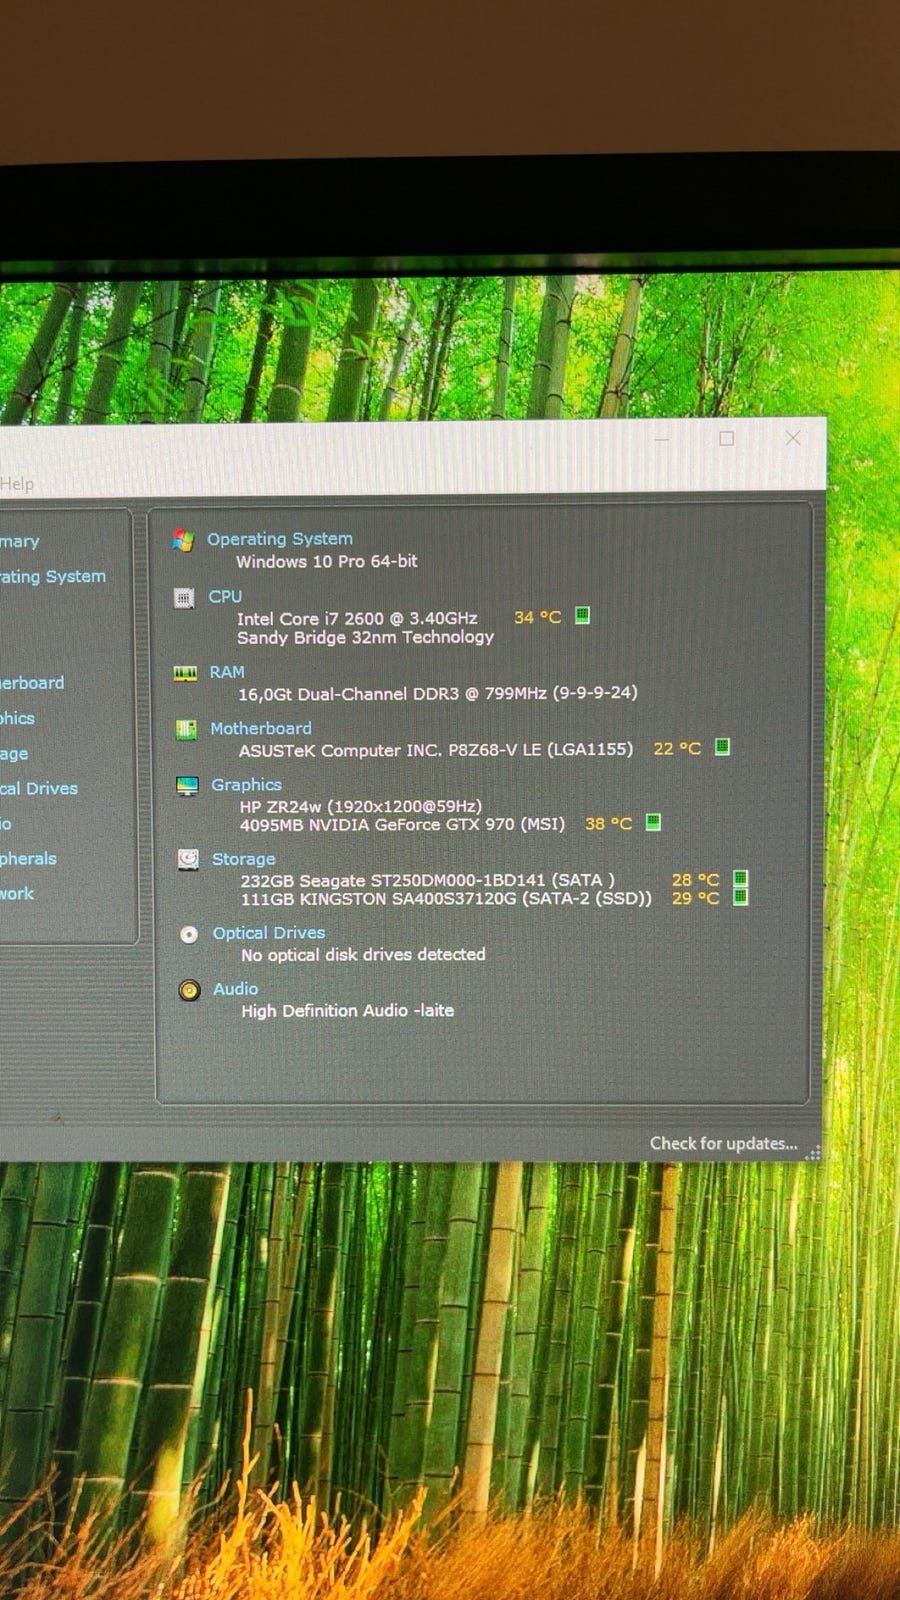The image size is (900, 1600).
Task: Click '4095MB NVIDIA GeForce GTX 970 (MSI)' line
Action: (x=402, y=825)
